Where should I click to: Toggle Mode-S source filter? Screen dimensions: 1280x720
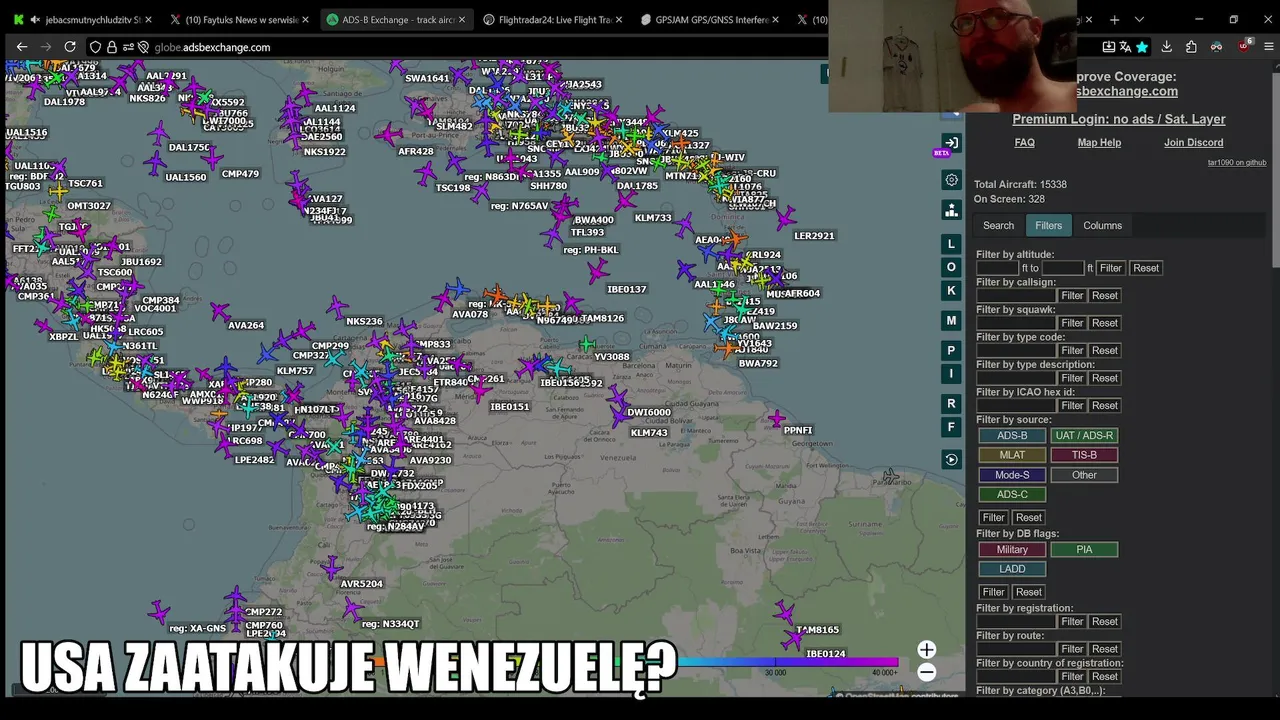tap(1012, 475)
